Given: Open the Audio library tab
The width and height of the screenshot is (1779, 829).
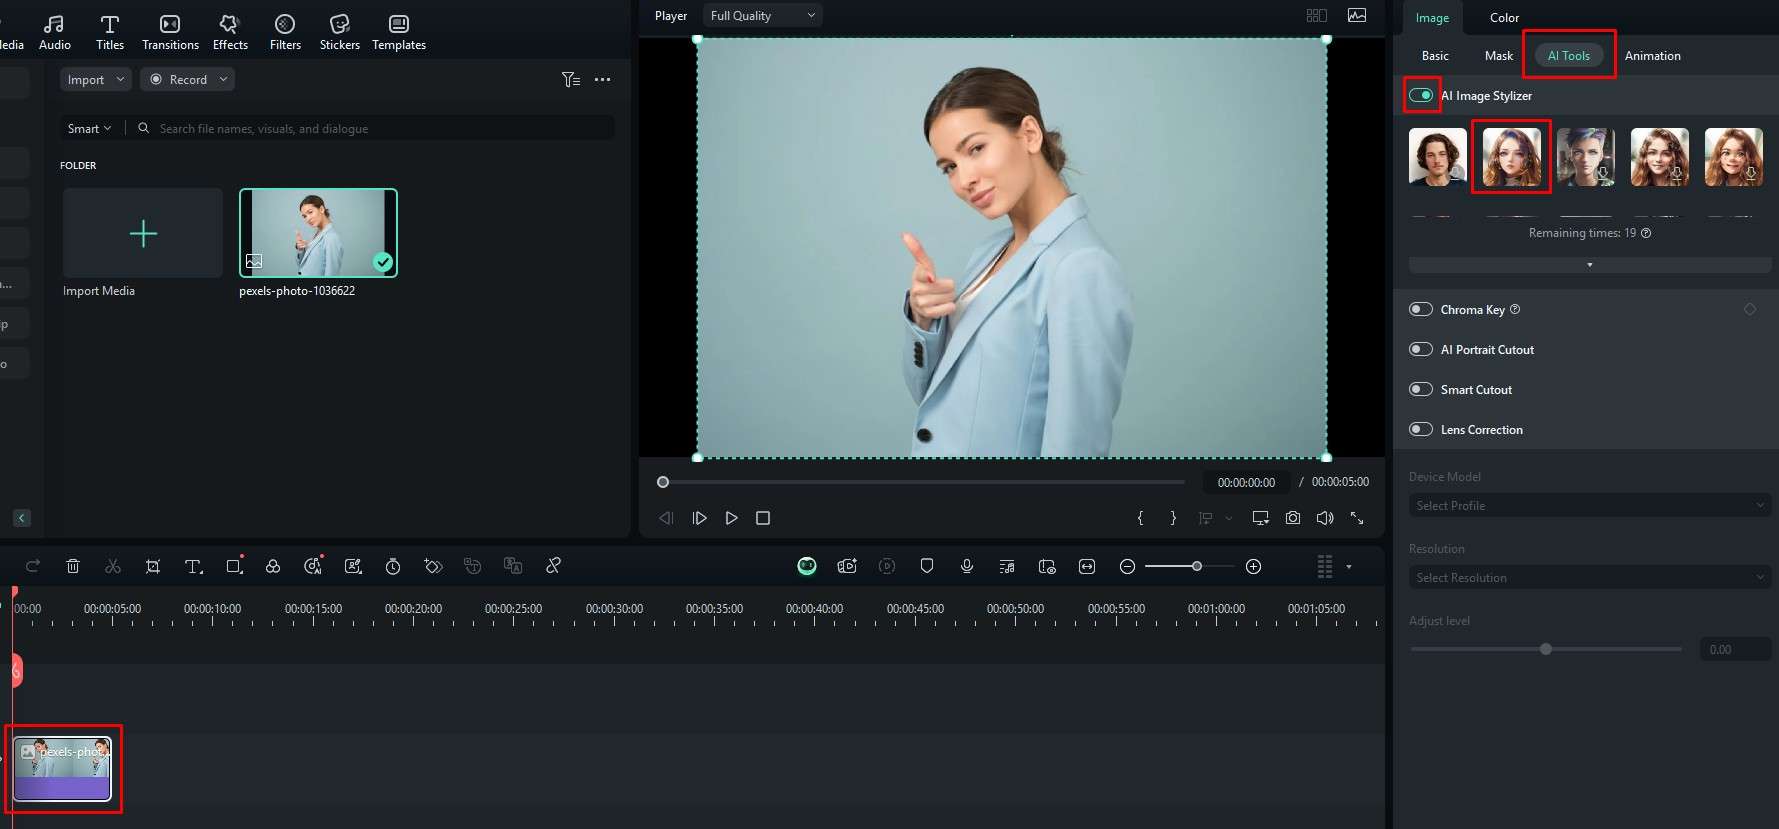Looking at the screenshot, I should tap(54, 32).
